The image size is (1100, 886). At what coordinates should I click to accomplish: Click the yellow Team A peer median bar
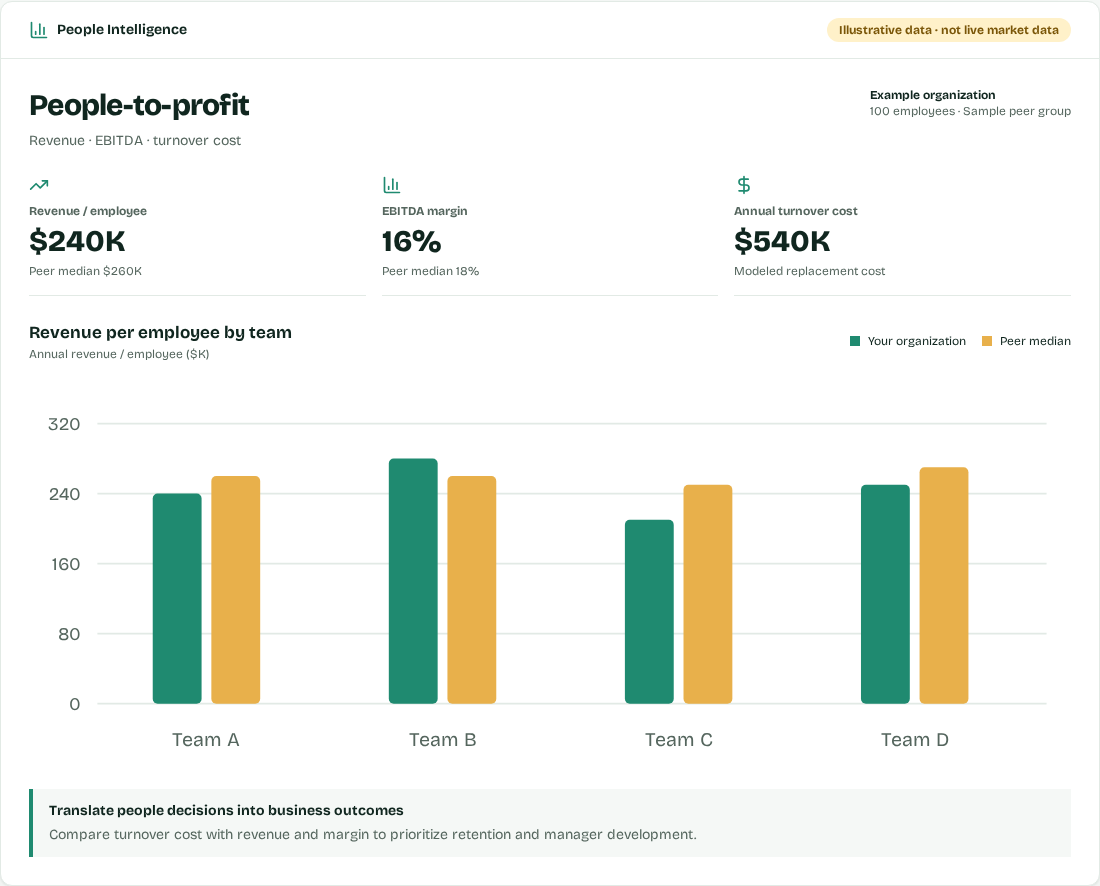[x=236, y=590]
